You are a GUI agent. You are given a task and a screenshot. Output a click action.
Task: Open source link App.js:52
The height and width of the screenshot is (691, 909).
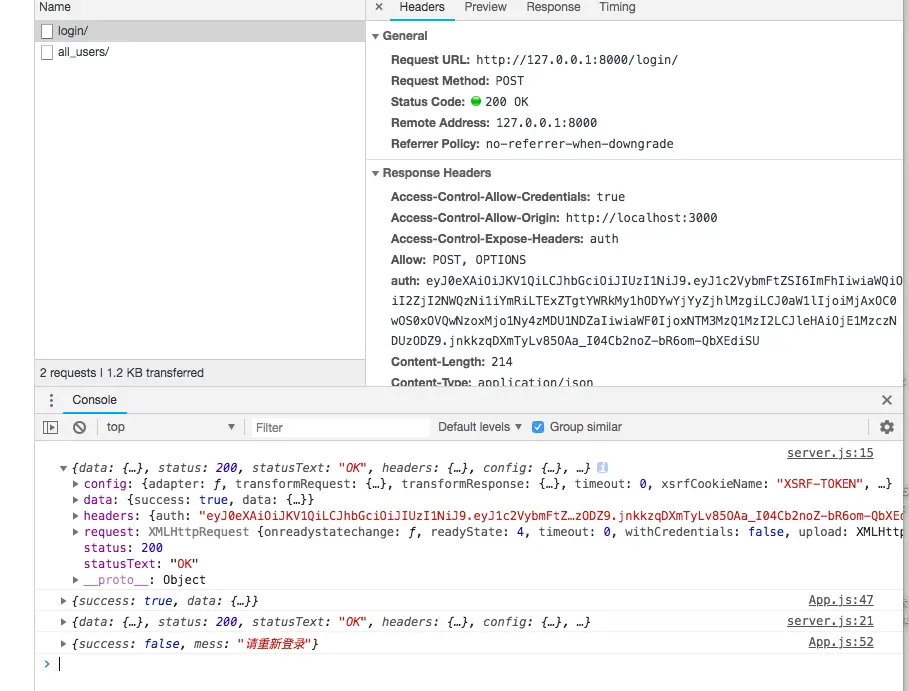pos(841,642)
